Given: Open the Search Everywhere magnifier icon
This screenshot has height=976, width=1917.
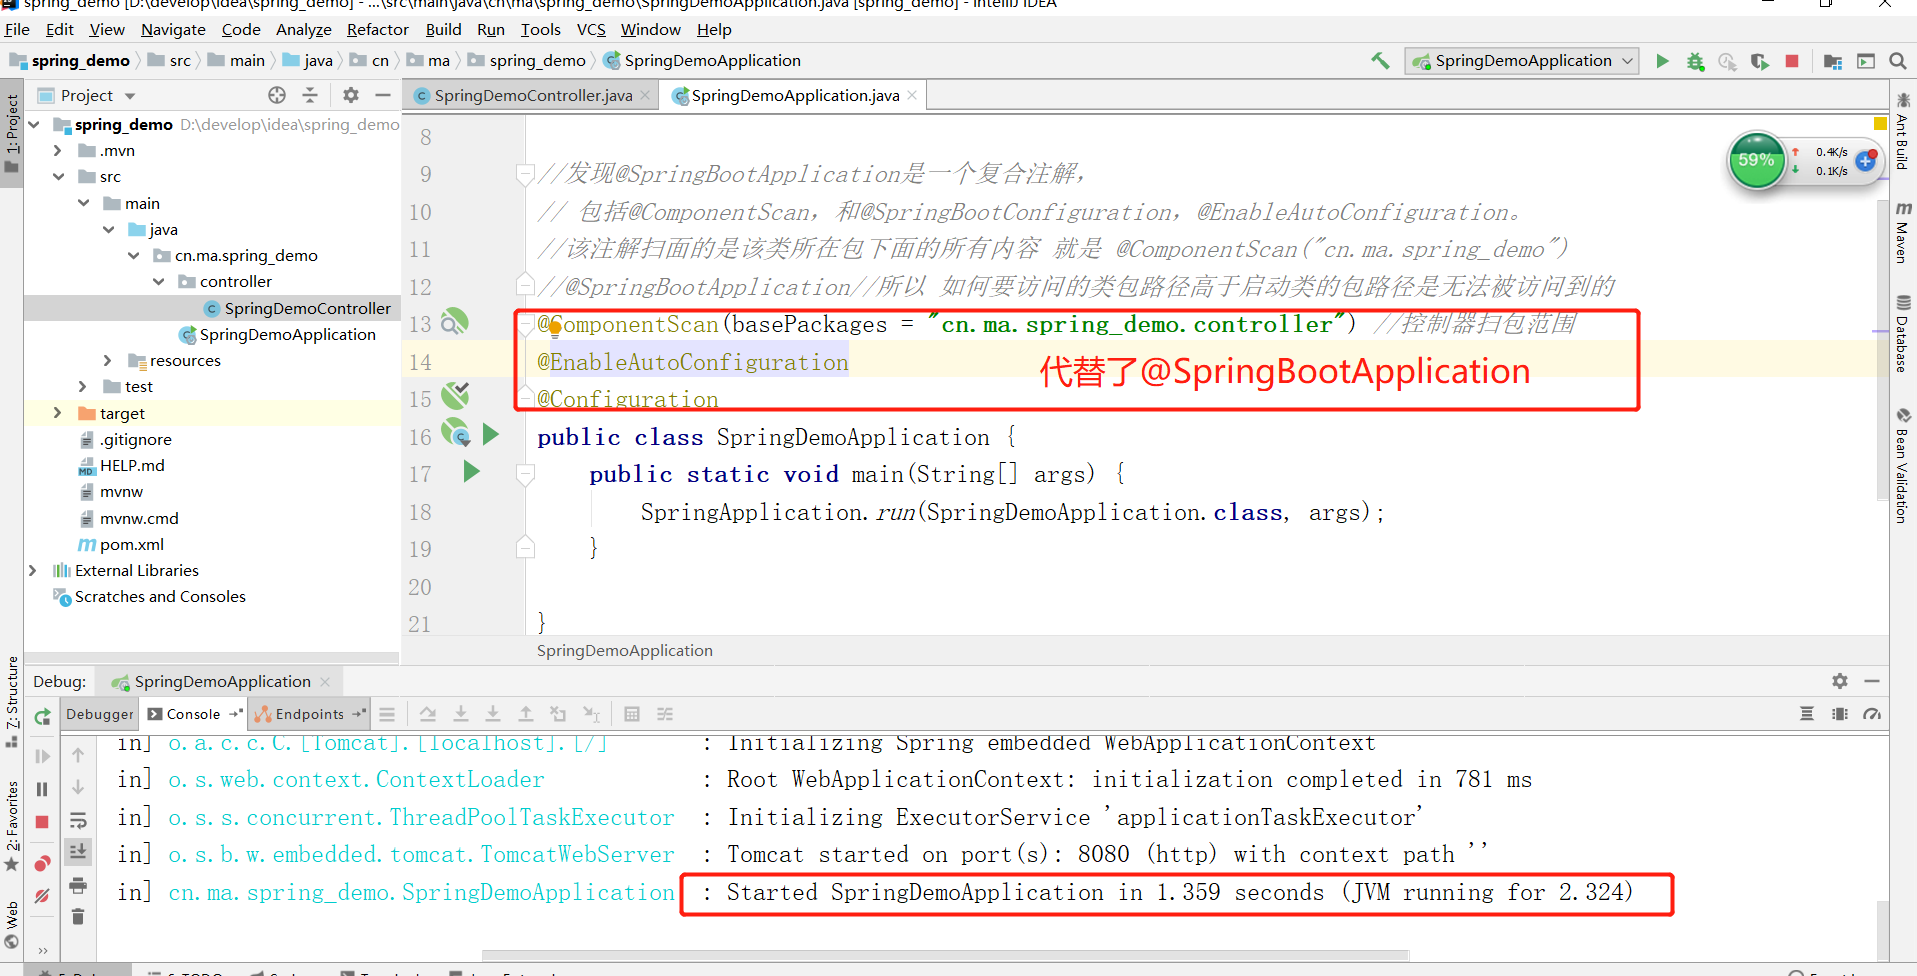Looking at the screenshot, I should point(1897,61).
